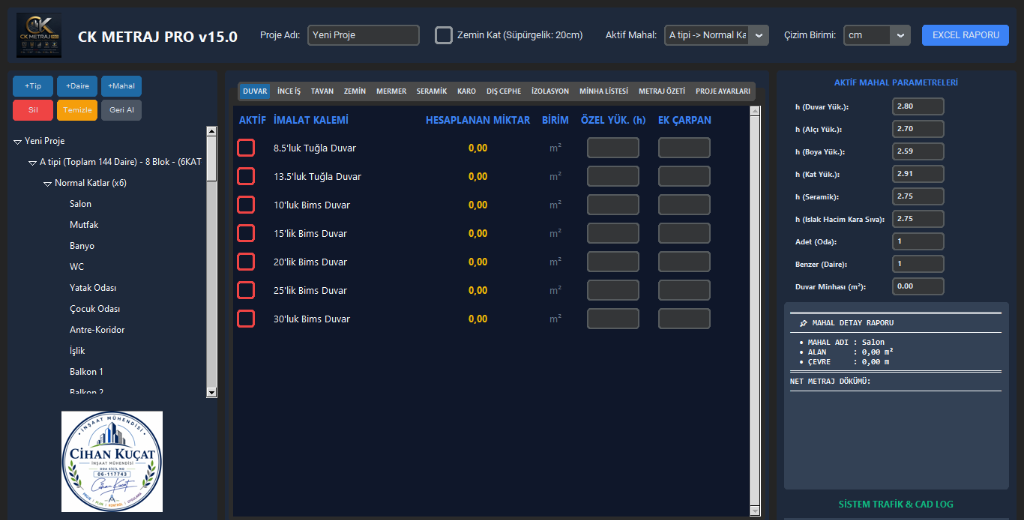Click the Cihan Kuçat engineer stamp image

pos(112,461)
